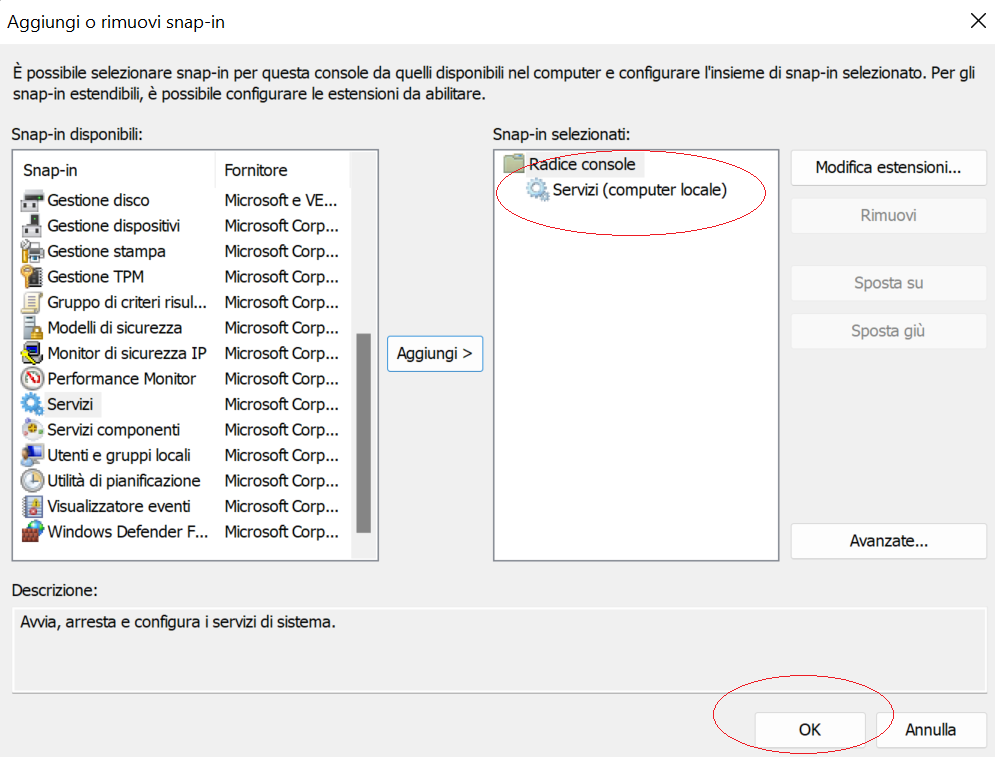Image resolution: width=995 pixels, height=757 pixels.
Task: Select Radice console in selected snap-ins
Action: pos(582,164)
